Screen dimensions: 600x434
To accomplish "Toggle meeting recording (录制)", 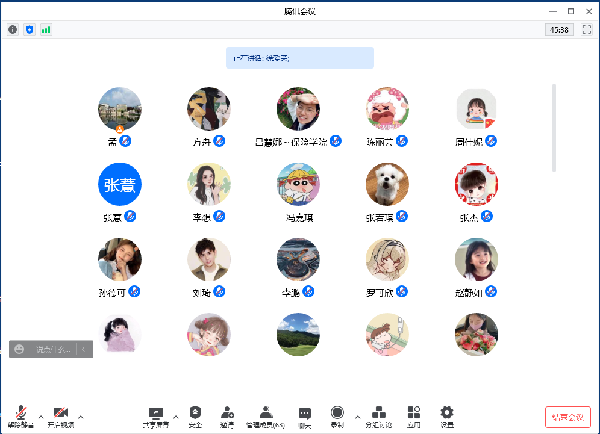I will [x=337, y=415].
